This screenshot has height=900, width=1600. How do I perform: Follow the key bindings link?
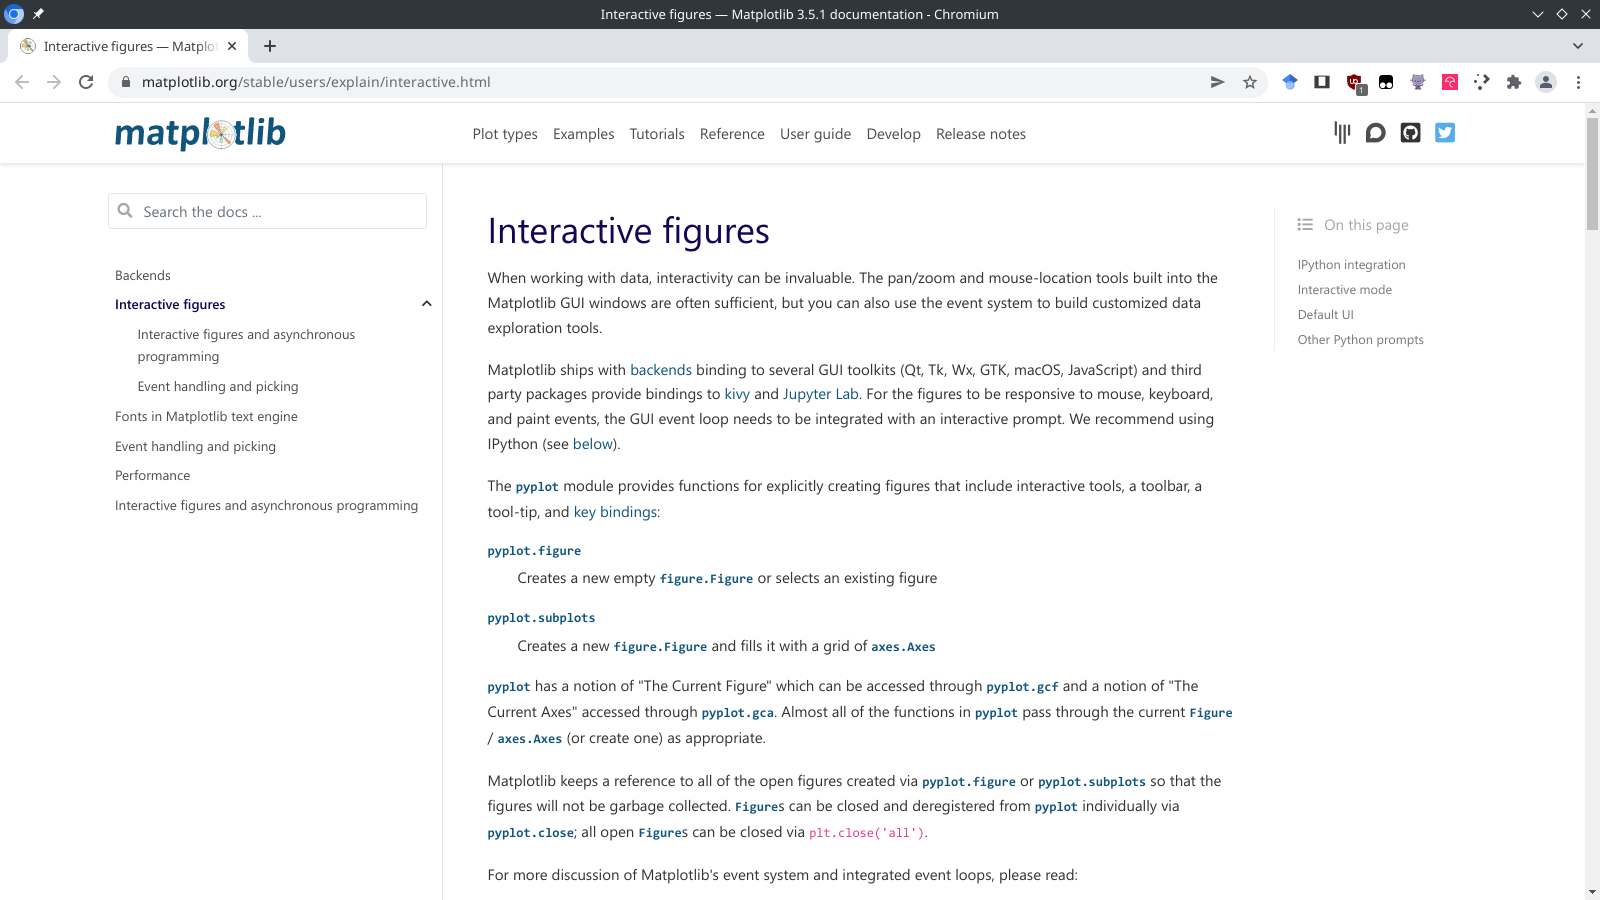[615, 512]
